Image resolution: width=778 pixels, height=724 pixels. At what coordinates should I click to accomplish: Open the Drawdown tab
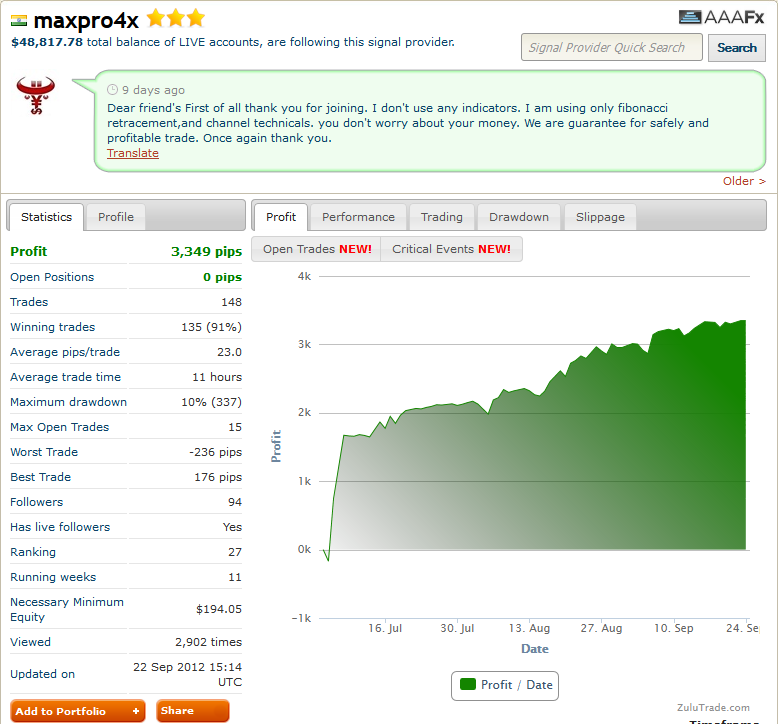pos(519,217)
